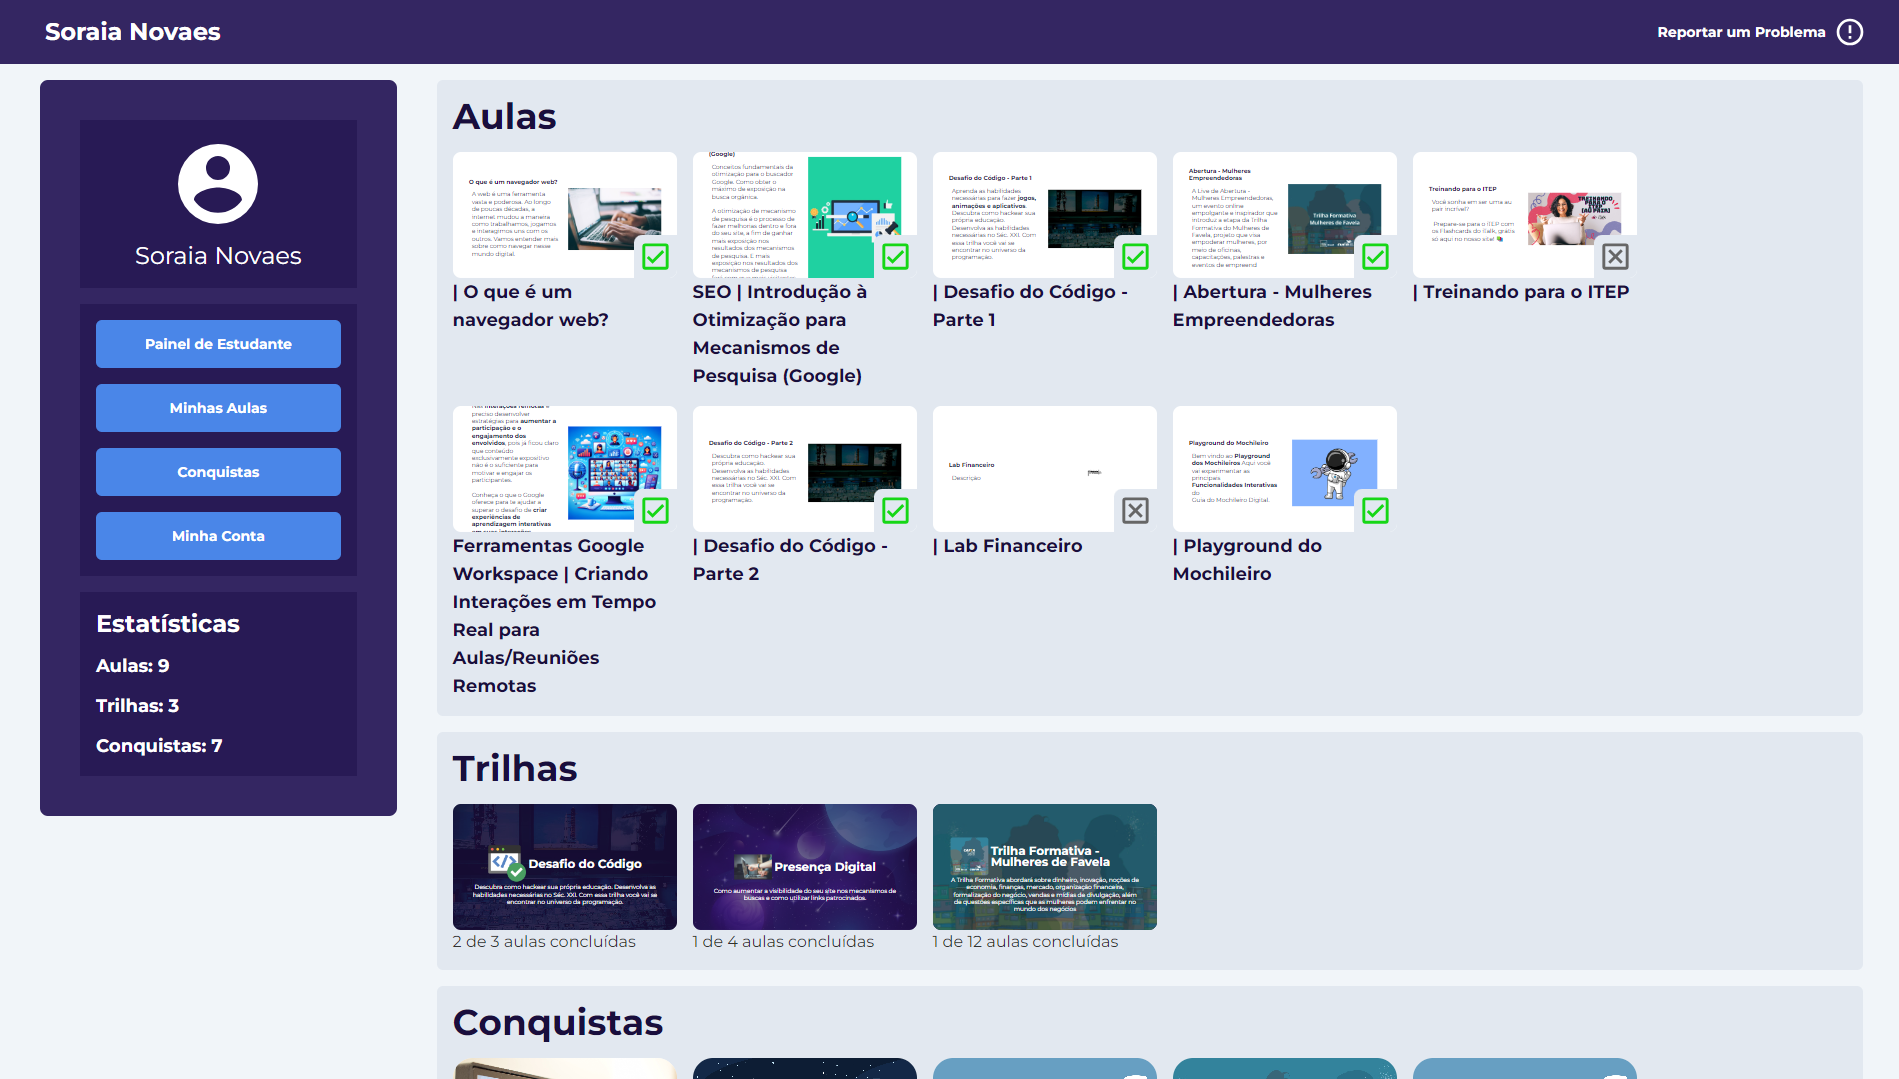Click the X icon on Treinando para o ITEP
The width and height of the screenshot is (1899, 1079).
tap(1616, 257)
